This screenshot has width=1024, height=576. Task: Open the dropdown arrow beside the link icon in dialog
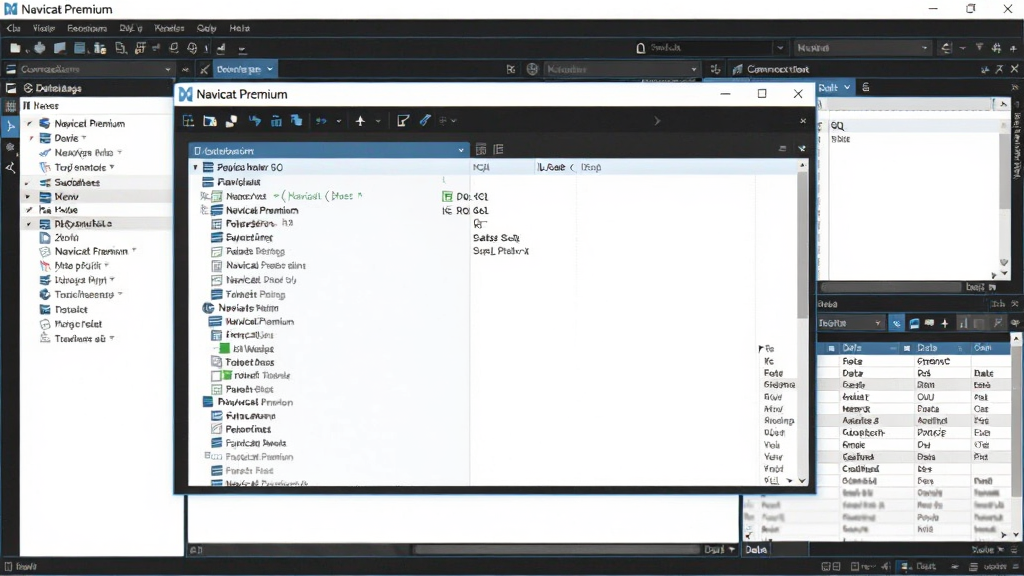point(338,121)
